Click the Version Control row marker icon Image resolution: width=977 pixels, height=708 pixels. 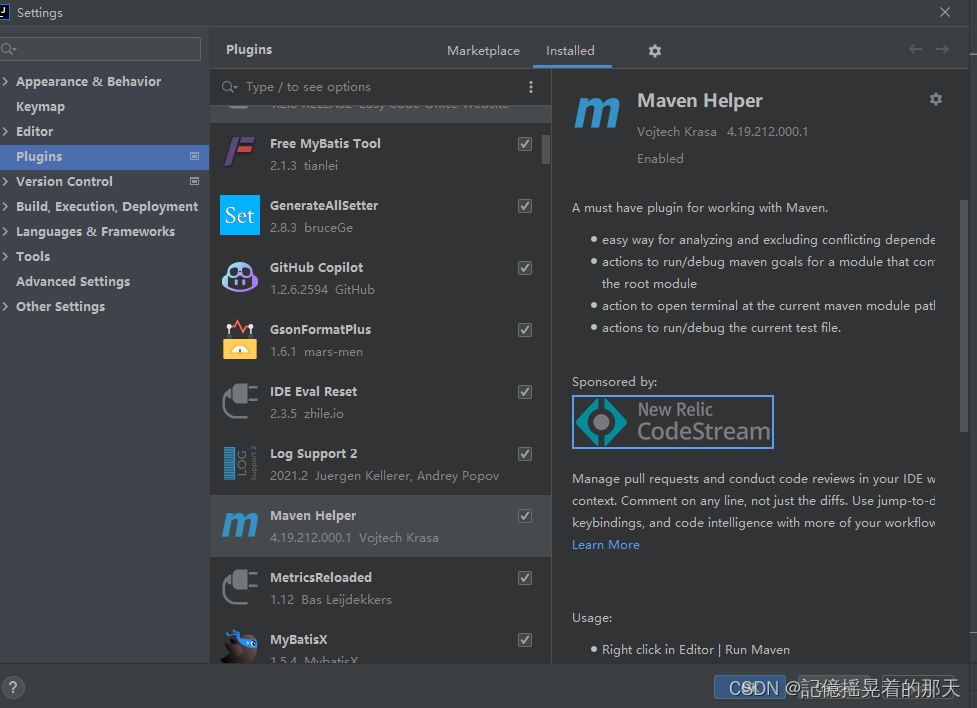point(194,181)
